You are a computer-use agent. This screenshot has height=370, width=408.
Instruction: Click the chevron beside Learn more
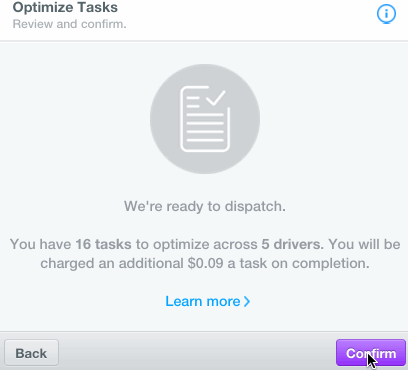247,302
